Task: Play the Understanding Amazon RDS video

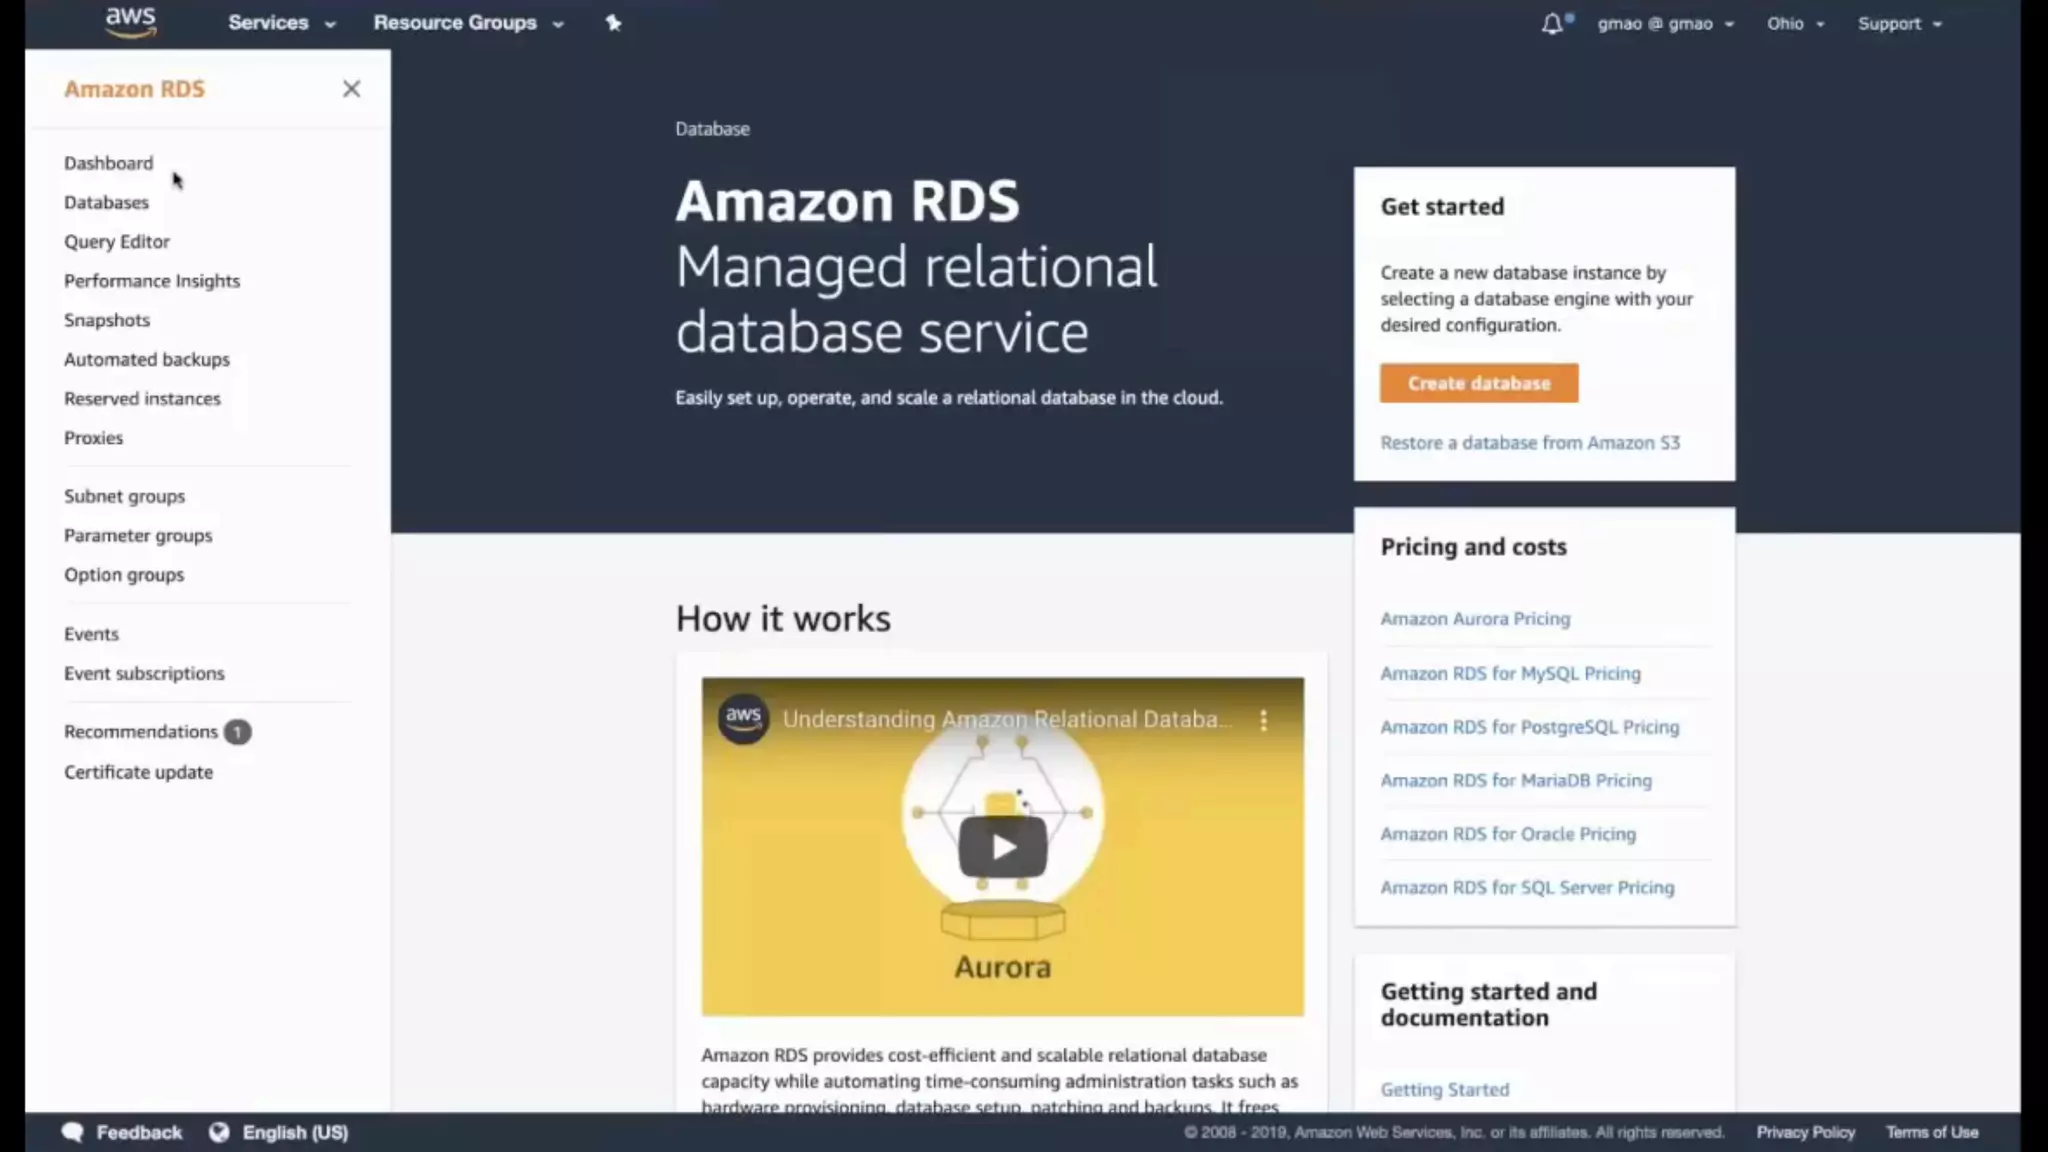Action: 1002,847
